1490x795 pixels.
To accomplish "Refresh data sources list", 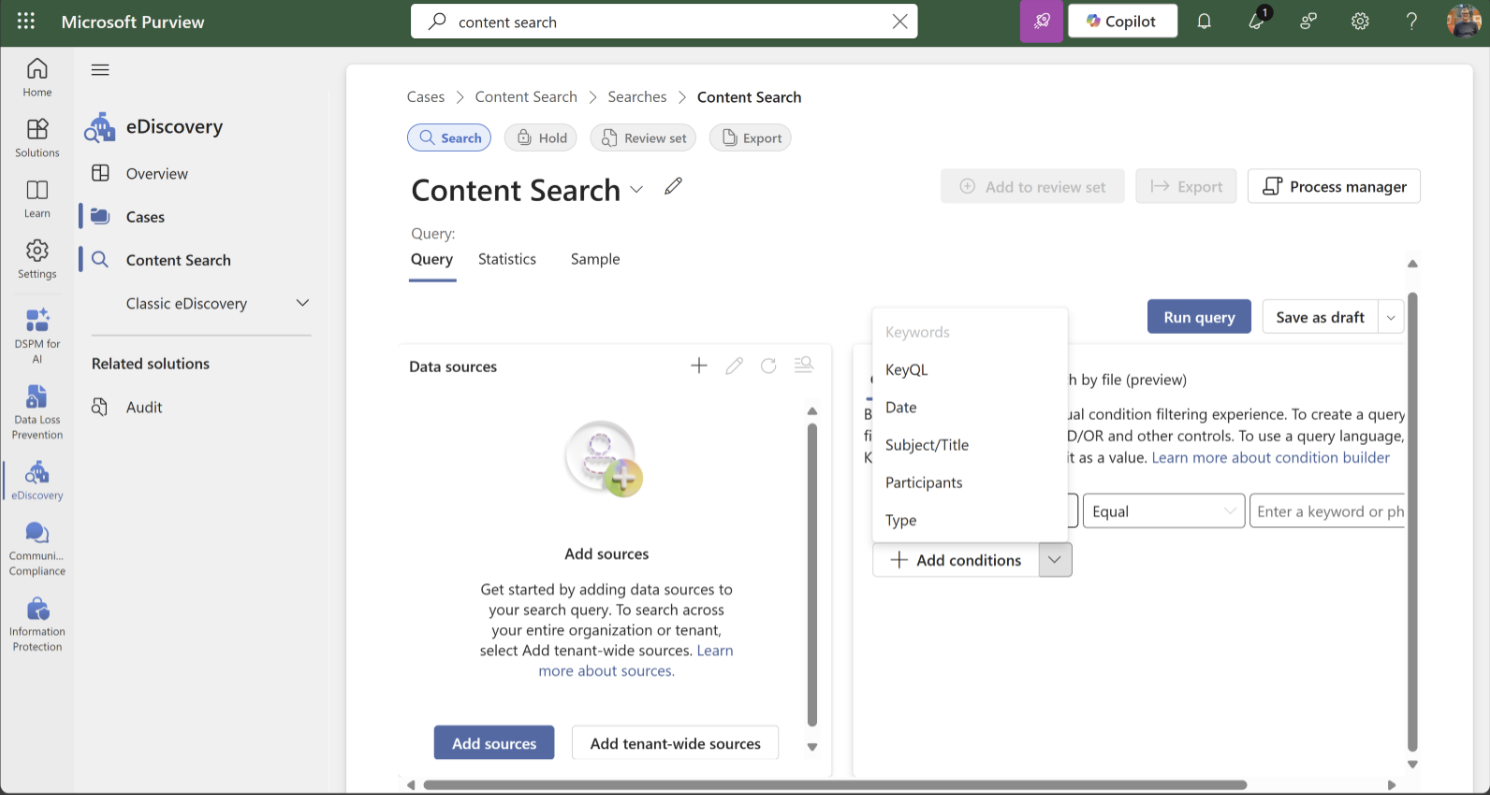I will click(768, 366).
